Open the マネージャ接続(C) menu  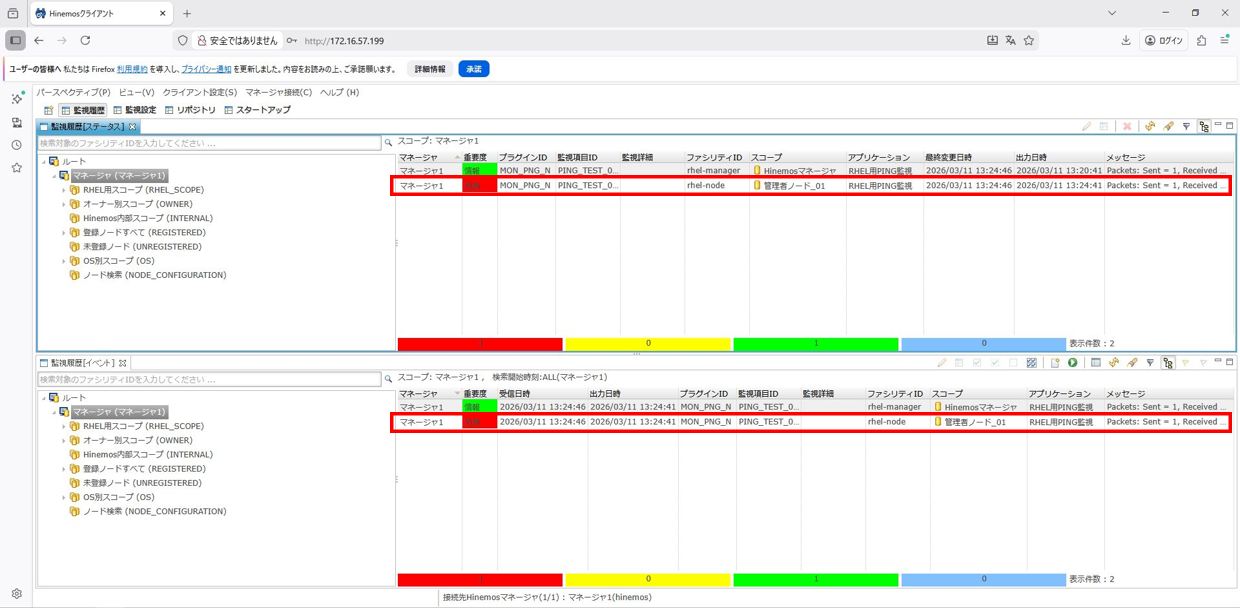(278, 92)
